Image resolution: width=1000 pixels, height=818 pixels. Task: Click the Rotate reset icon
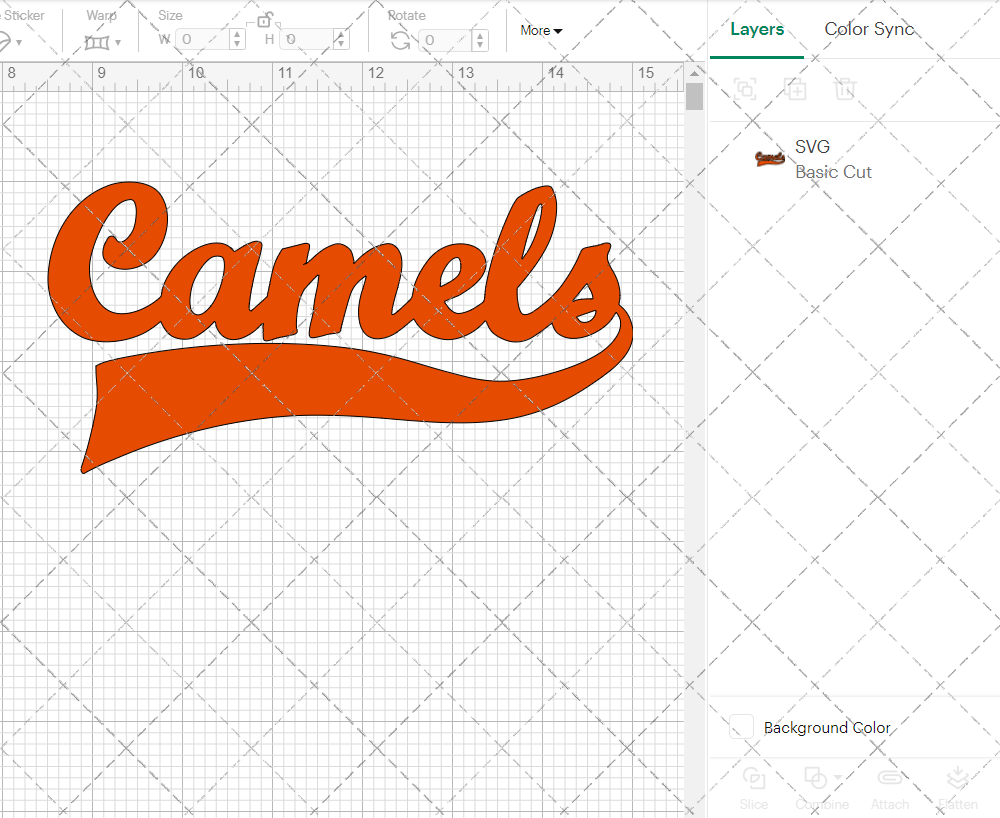click(x=399, y=38)
